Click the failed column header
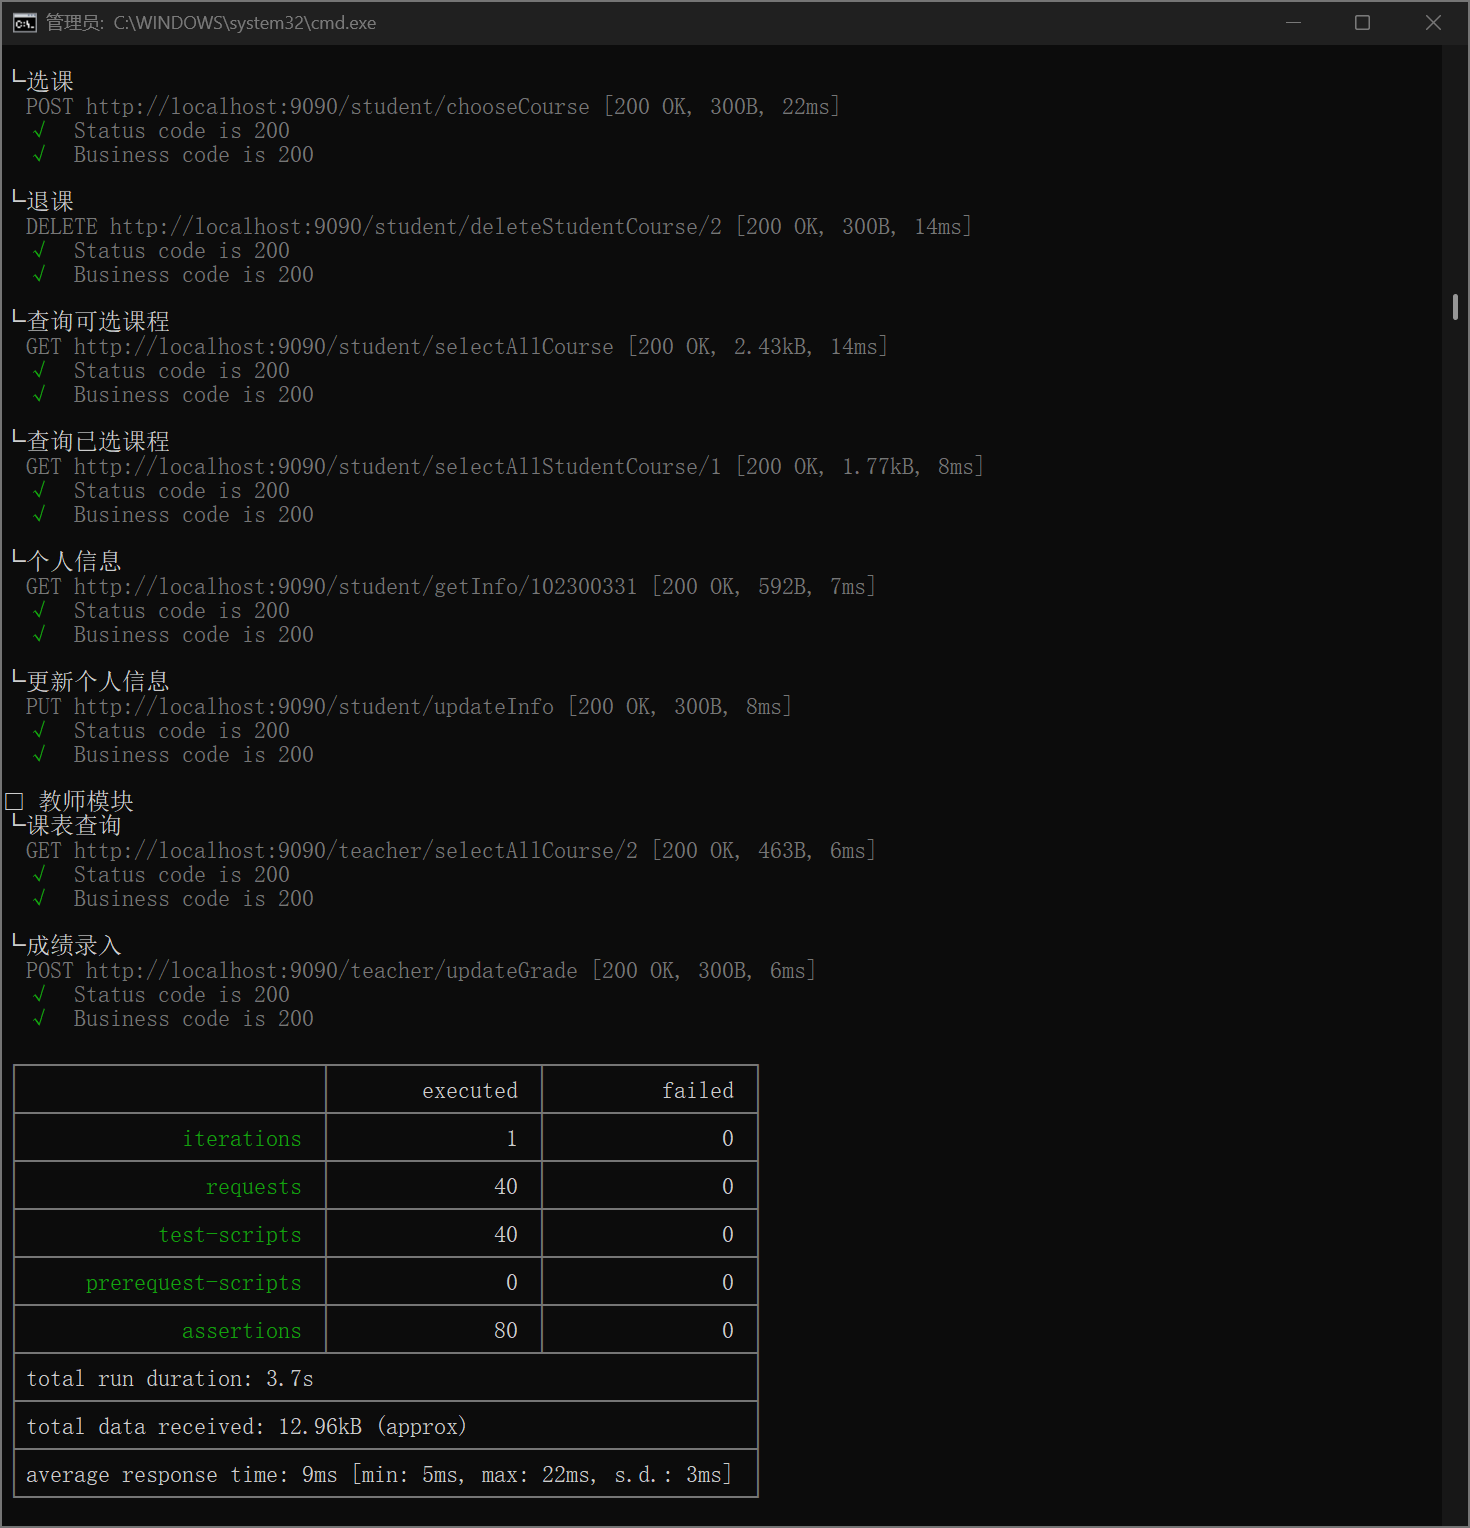1470x1528 pixels. pos(698,1090)
